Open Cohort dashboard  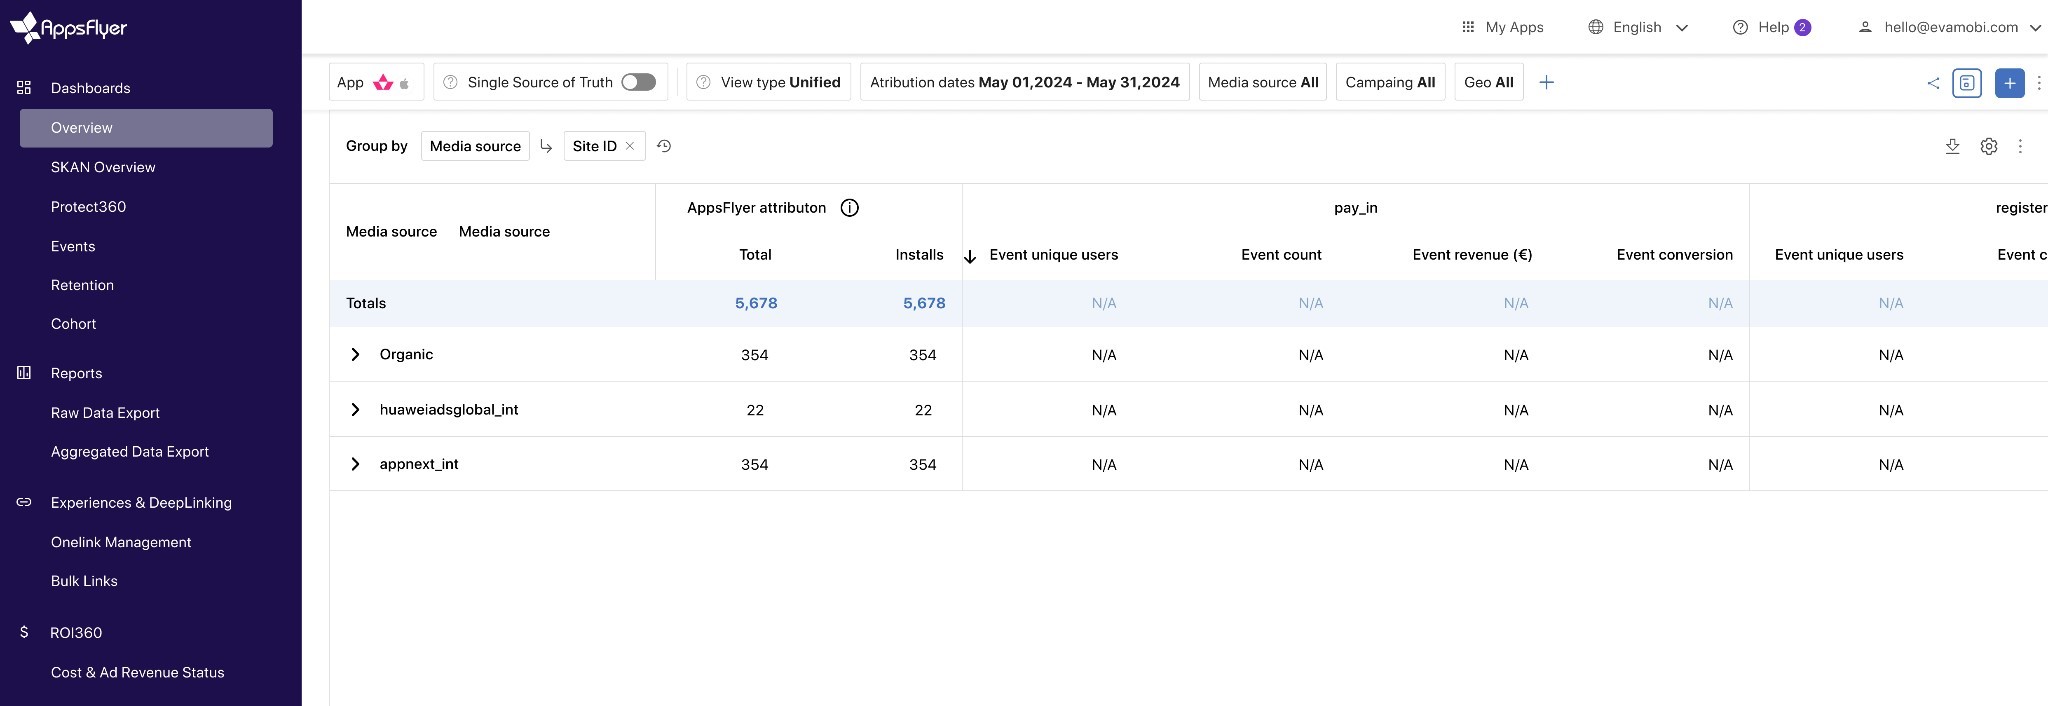tap(73, 324)
